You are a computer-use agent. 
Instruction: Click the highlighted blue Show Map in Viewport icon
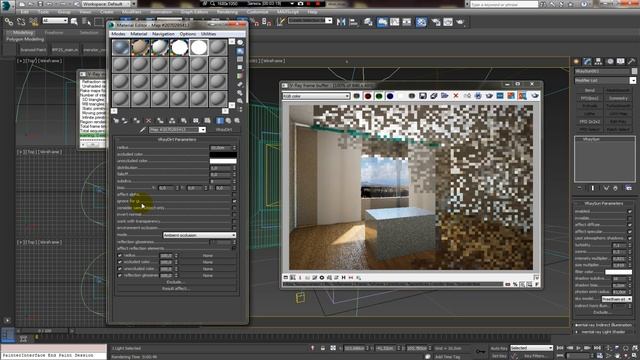[220, 121]
